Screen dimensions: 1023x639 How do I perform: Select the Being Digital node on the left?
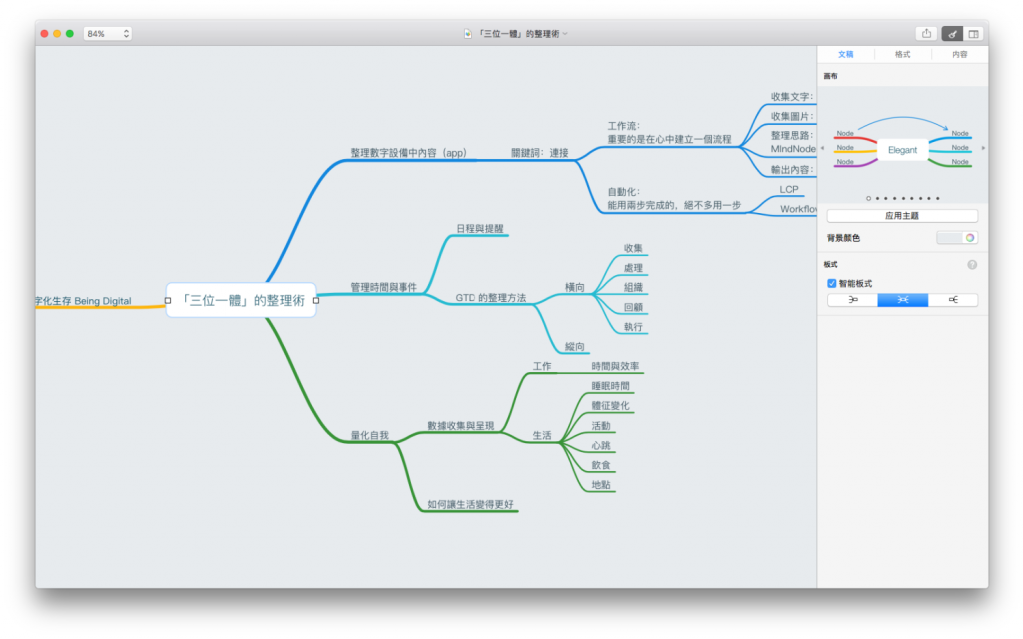point(84,301)
